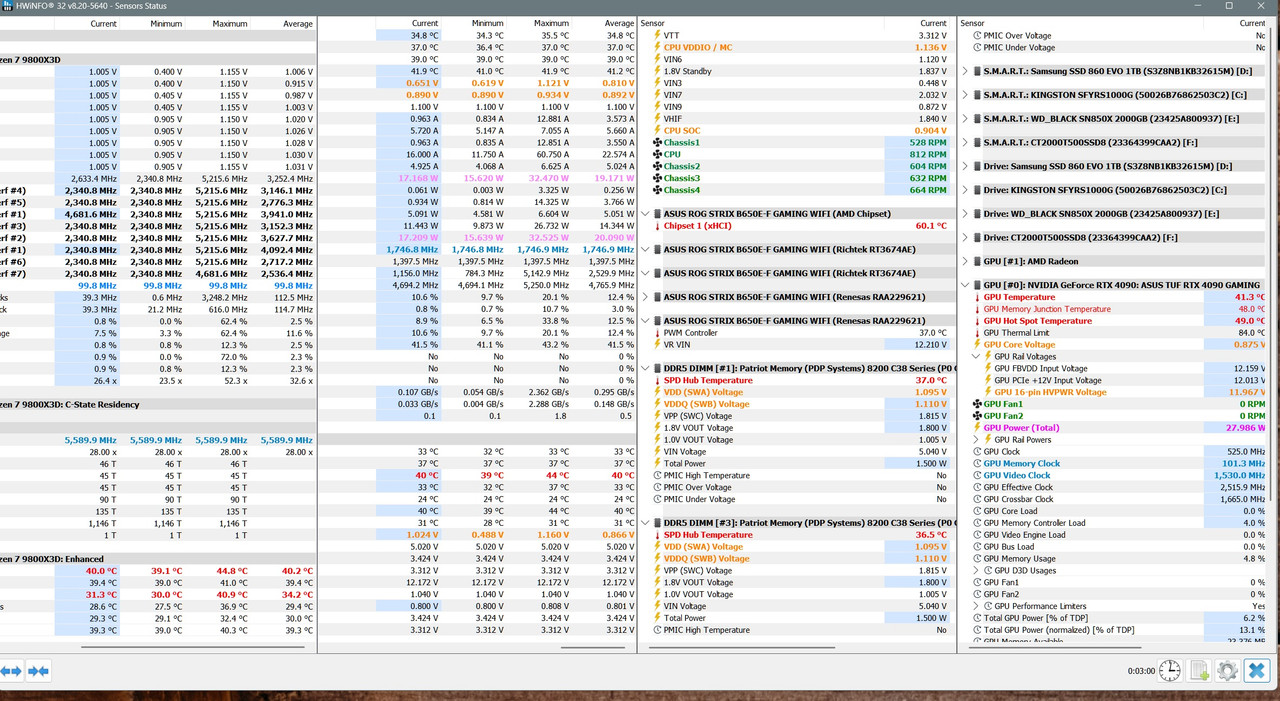This screenshot has width=1280, height=701.
Task: Click the chip icon beside DDR5 DIMM [#1]
Action: tap(657, 369)
